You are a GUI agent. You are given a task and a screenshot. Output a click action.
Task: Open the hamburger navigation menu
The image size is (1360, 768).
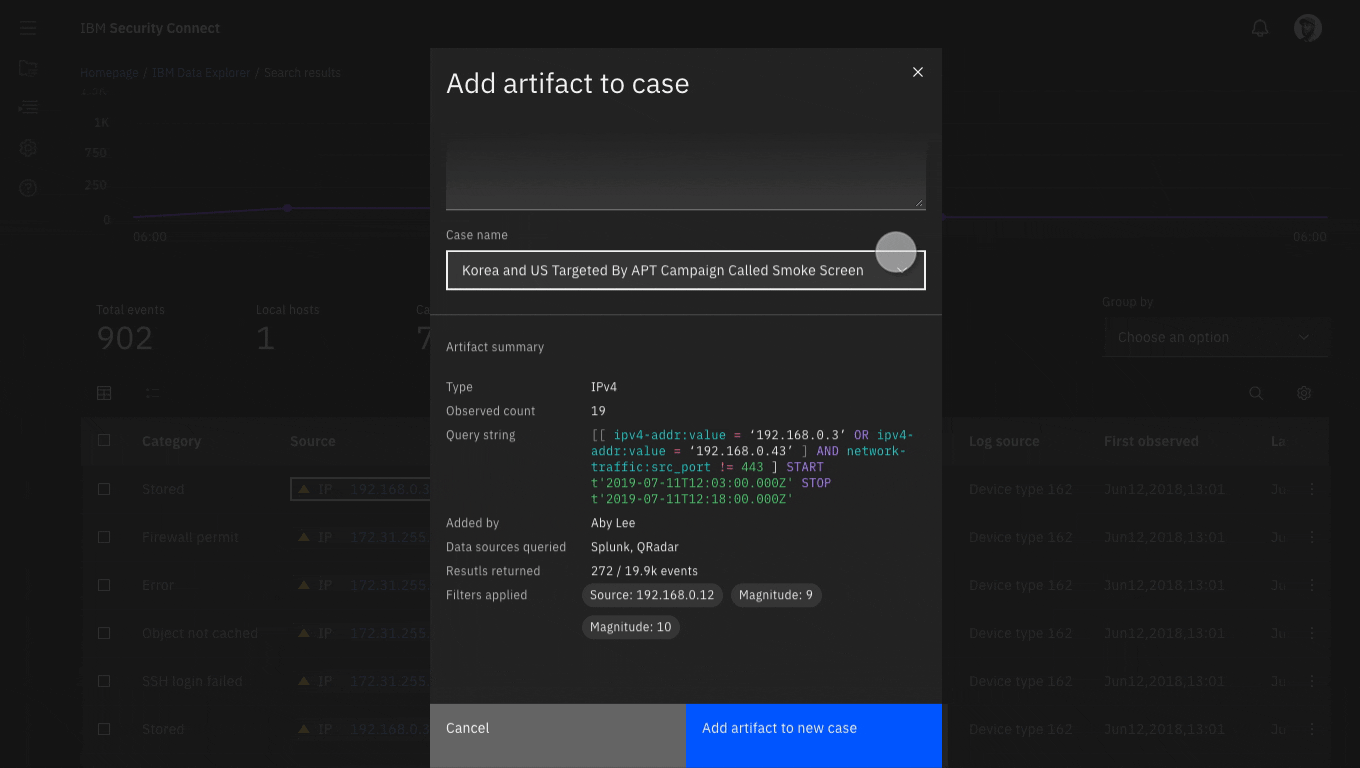27,28
